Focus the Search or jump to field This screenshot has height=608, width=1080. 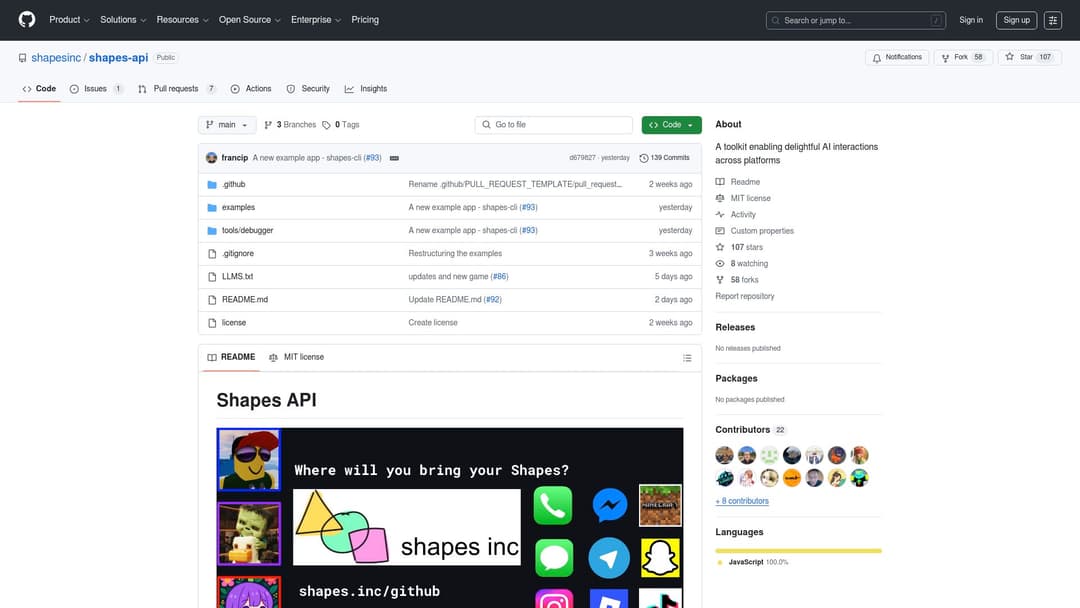855,20
